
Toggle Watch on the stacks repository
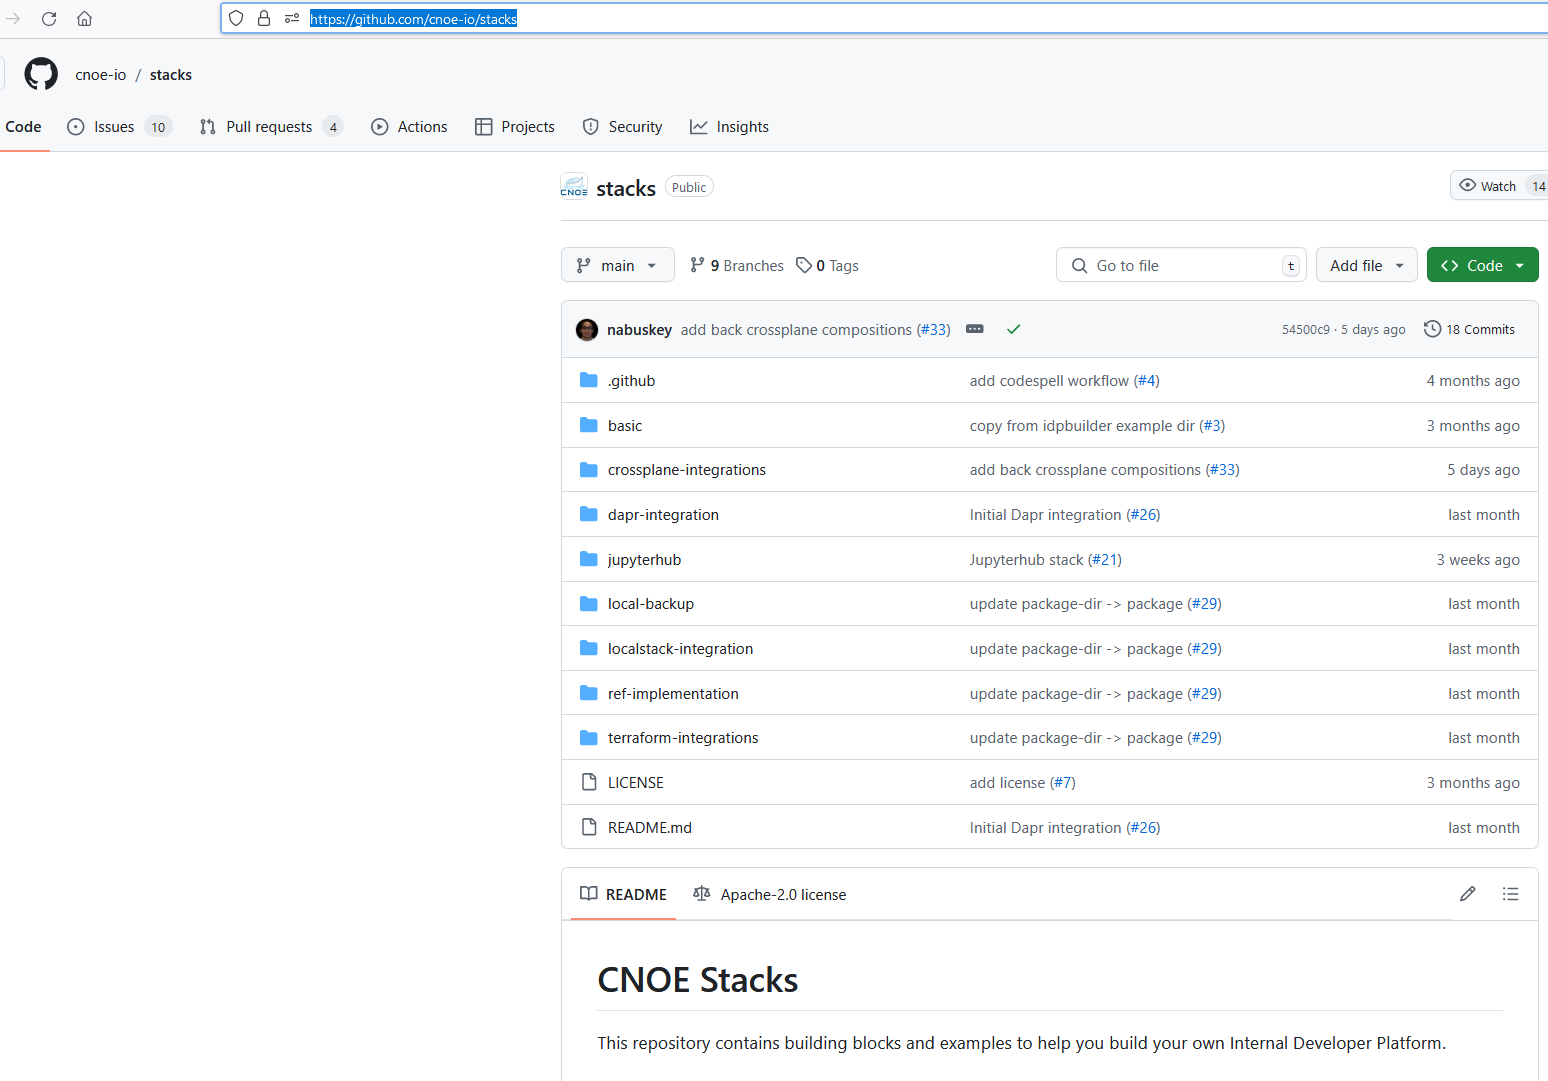(x=1488, y=186)
